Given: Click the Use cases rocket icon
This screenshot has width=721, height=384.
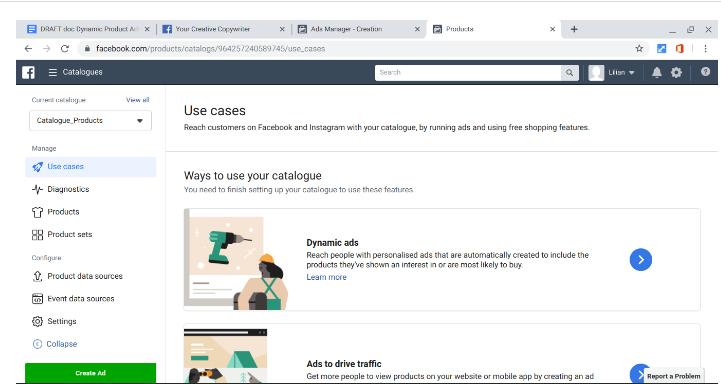Looking at the screenshot, I should click(x=37, y=166).
